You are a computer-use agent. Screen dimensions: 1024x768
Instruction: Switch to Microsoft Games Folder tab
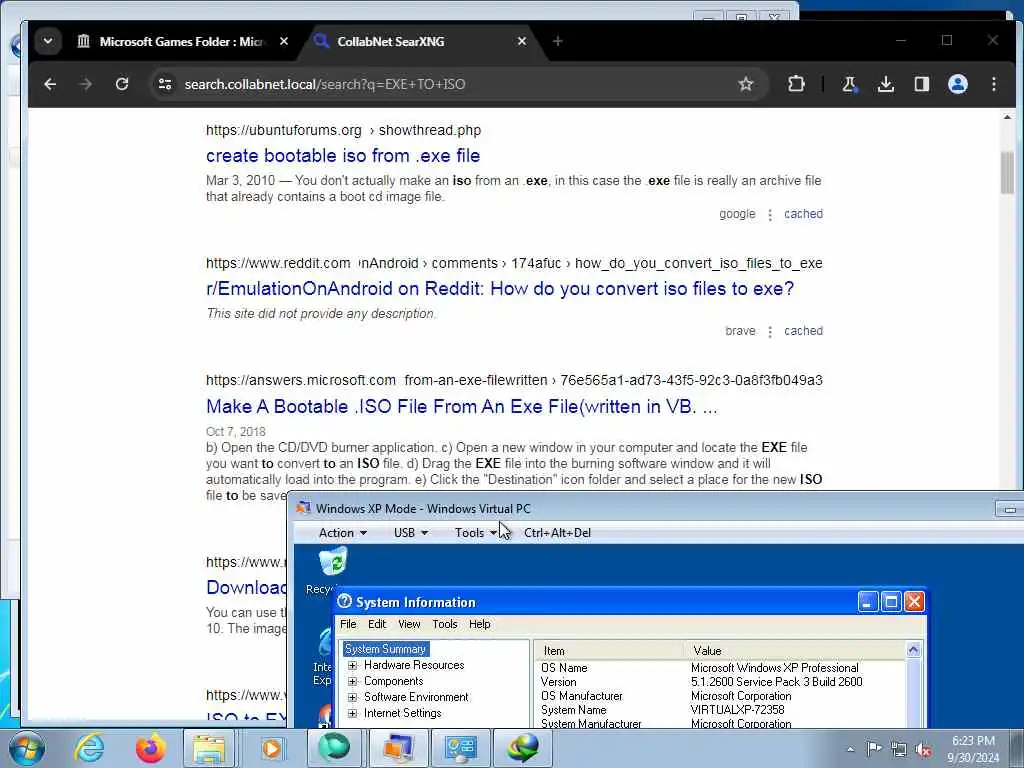tap(181, 42)
